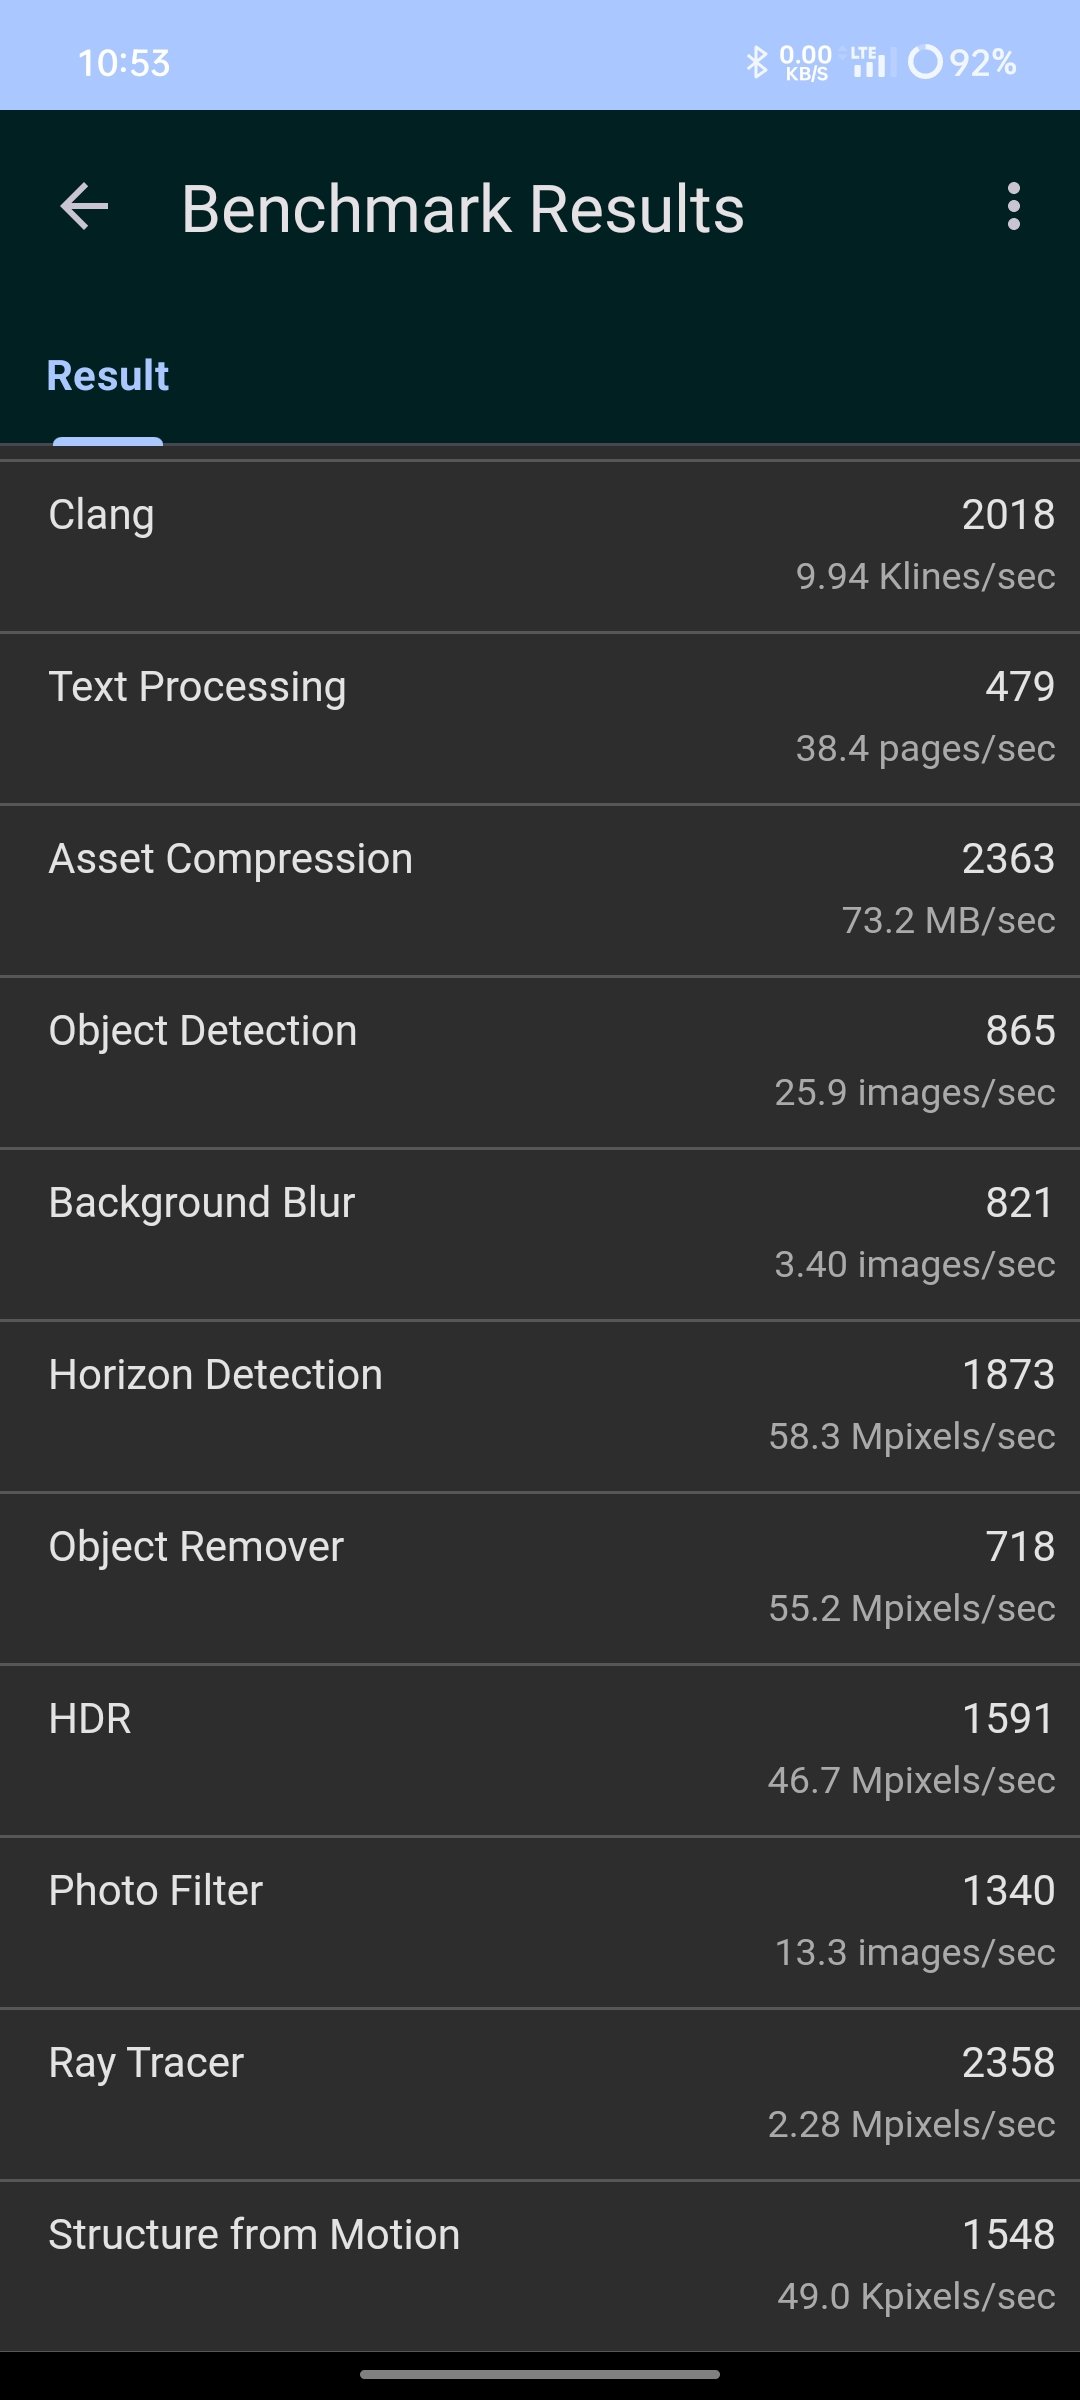Open the Text Processing result row
The image size is (1080, 2400).
[x=540, y=718]
